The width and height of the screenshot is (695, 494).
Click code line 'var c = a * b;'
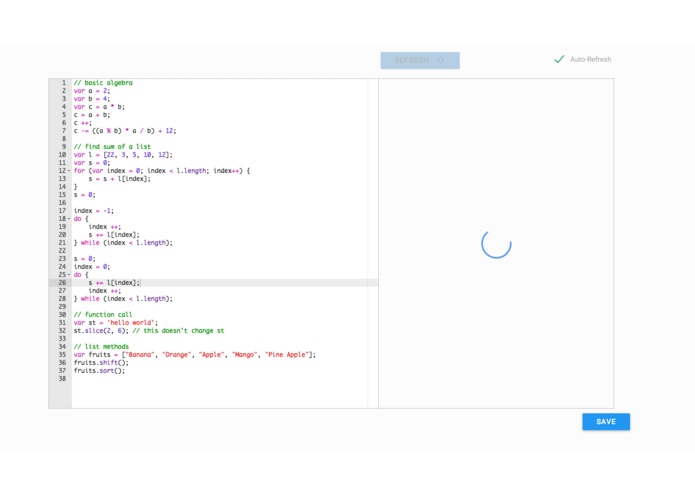point(99,107)
